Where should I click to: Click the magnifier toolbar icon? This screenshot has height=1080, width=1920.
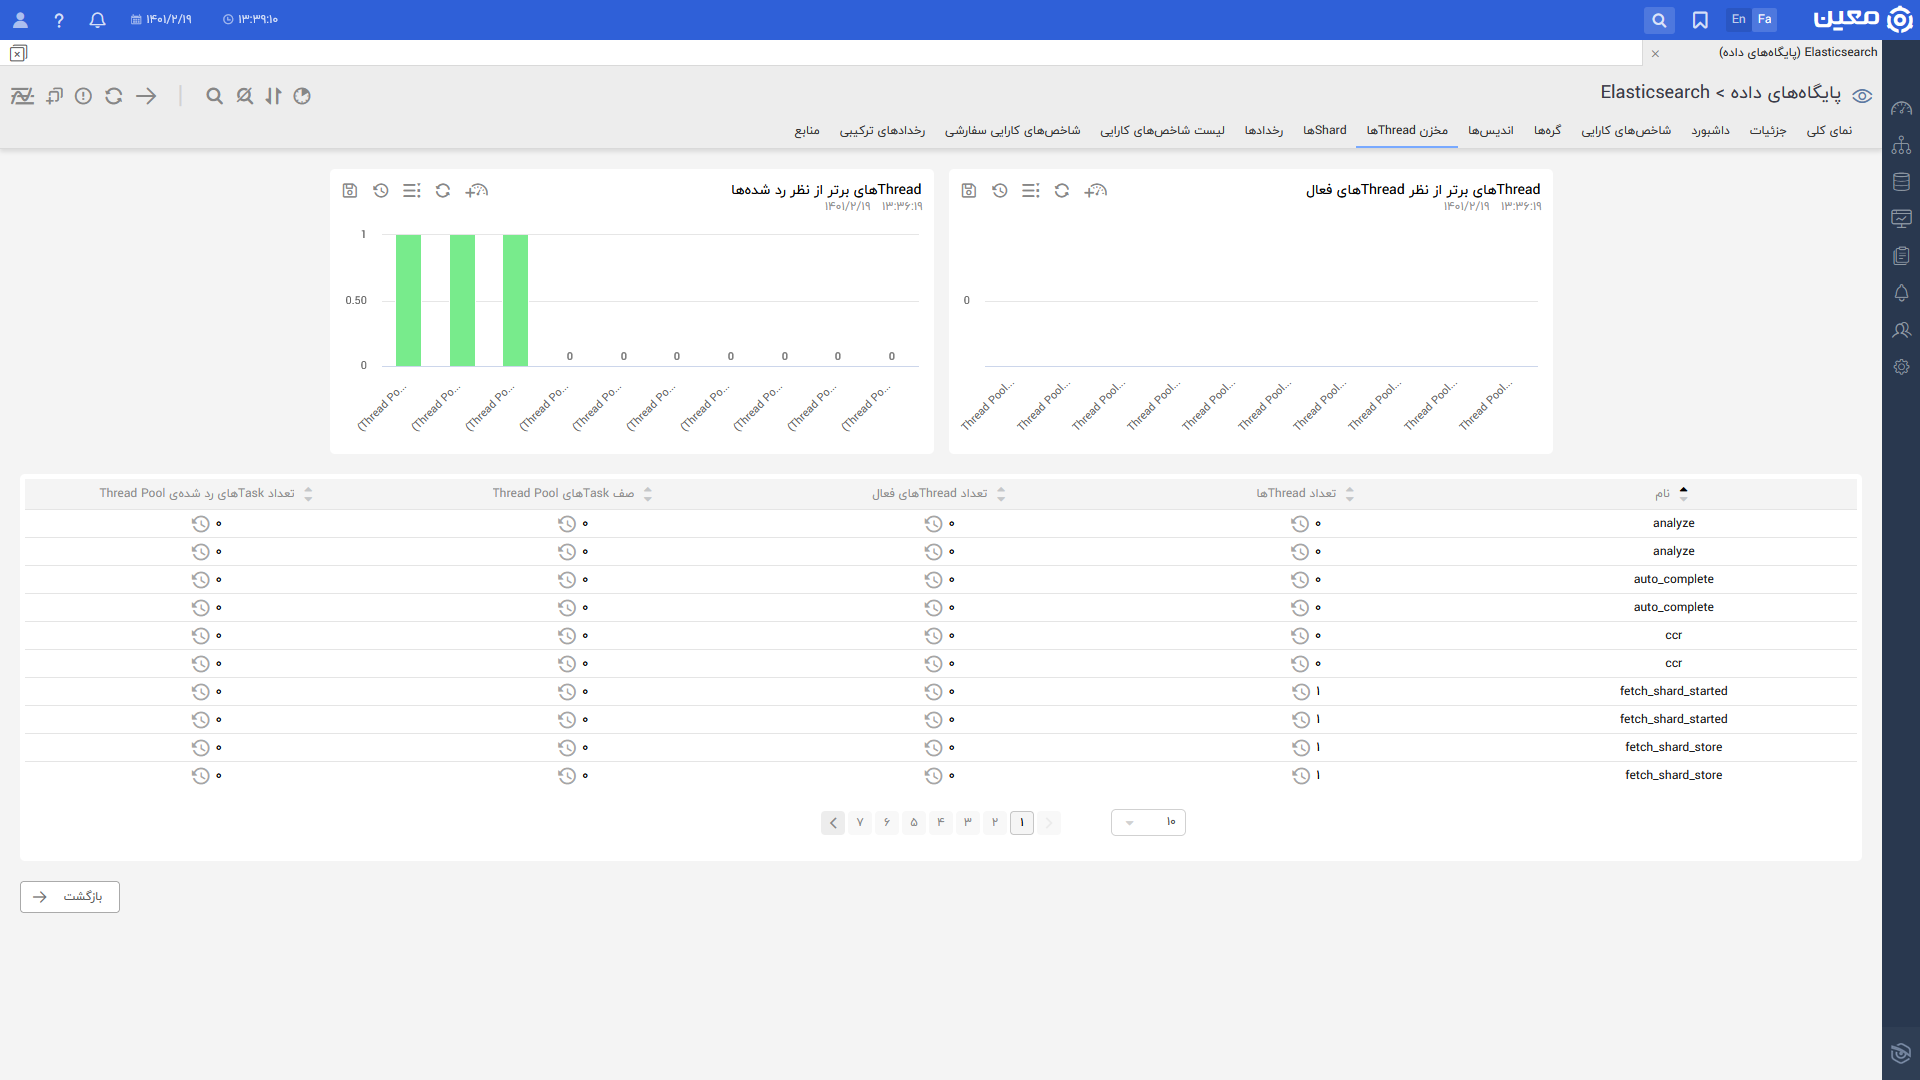click(x=214, y=96)
